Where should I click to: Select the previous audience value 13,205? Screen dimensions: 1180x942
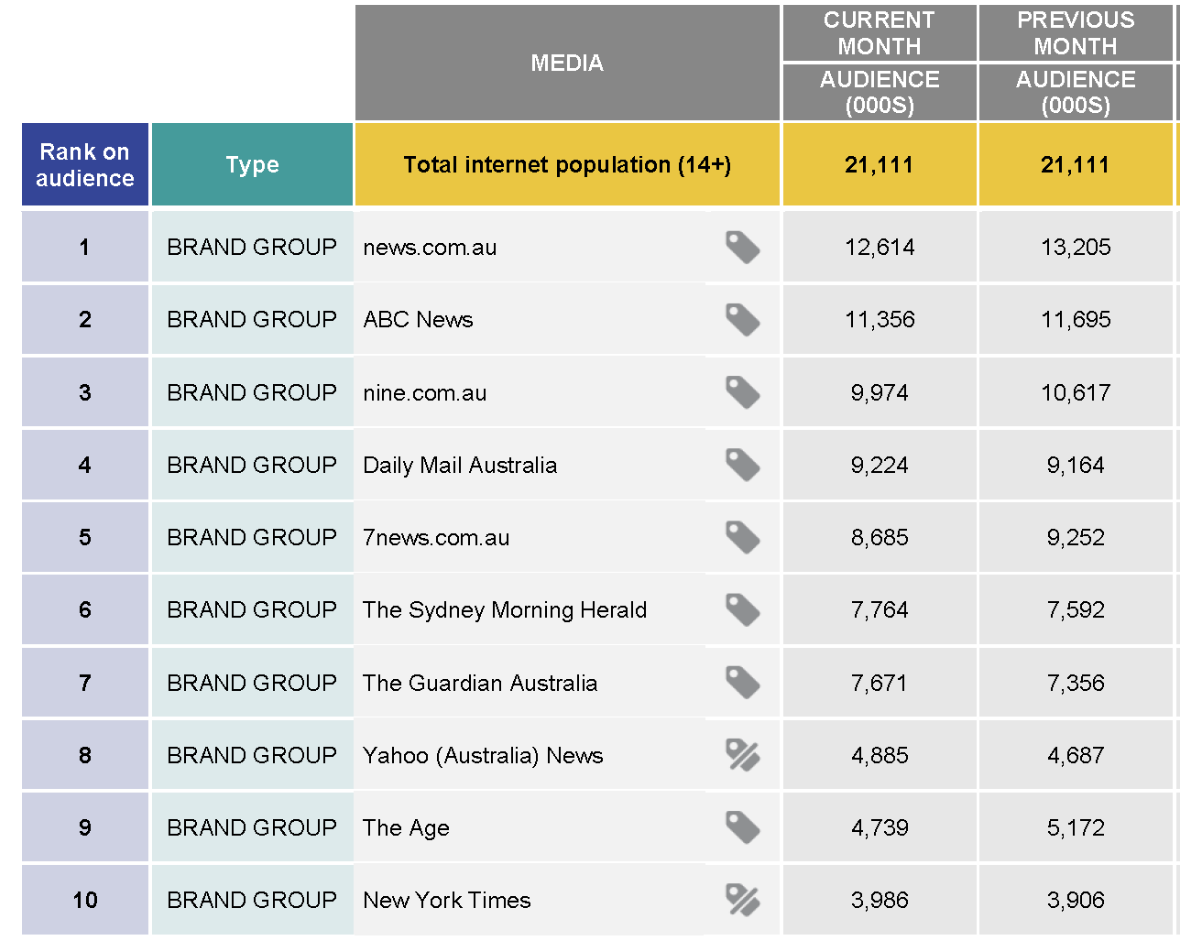tap(1075, 248)
